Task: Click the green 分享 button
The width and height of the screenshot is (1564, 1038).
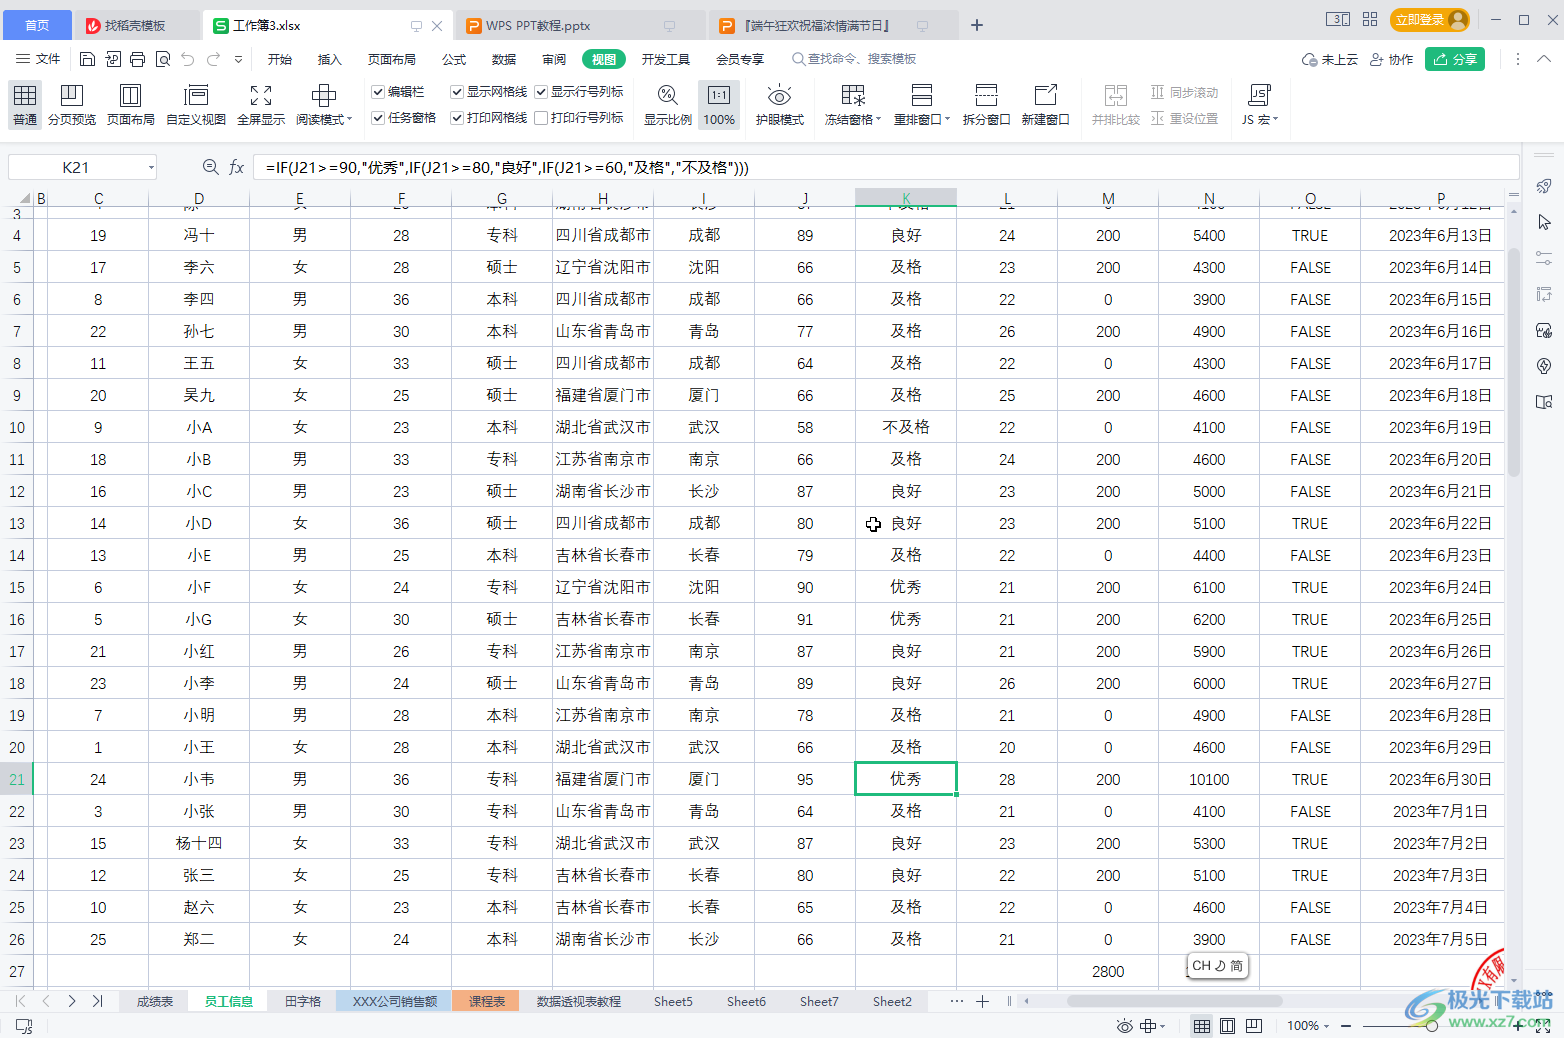Action: coord(1454,59)
